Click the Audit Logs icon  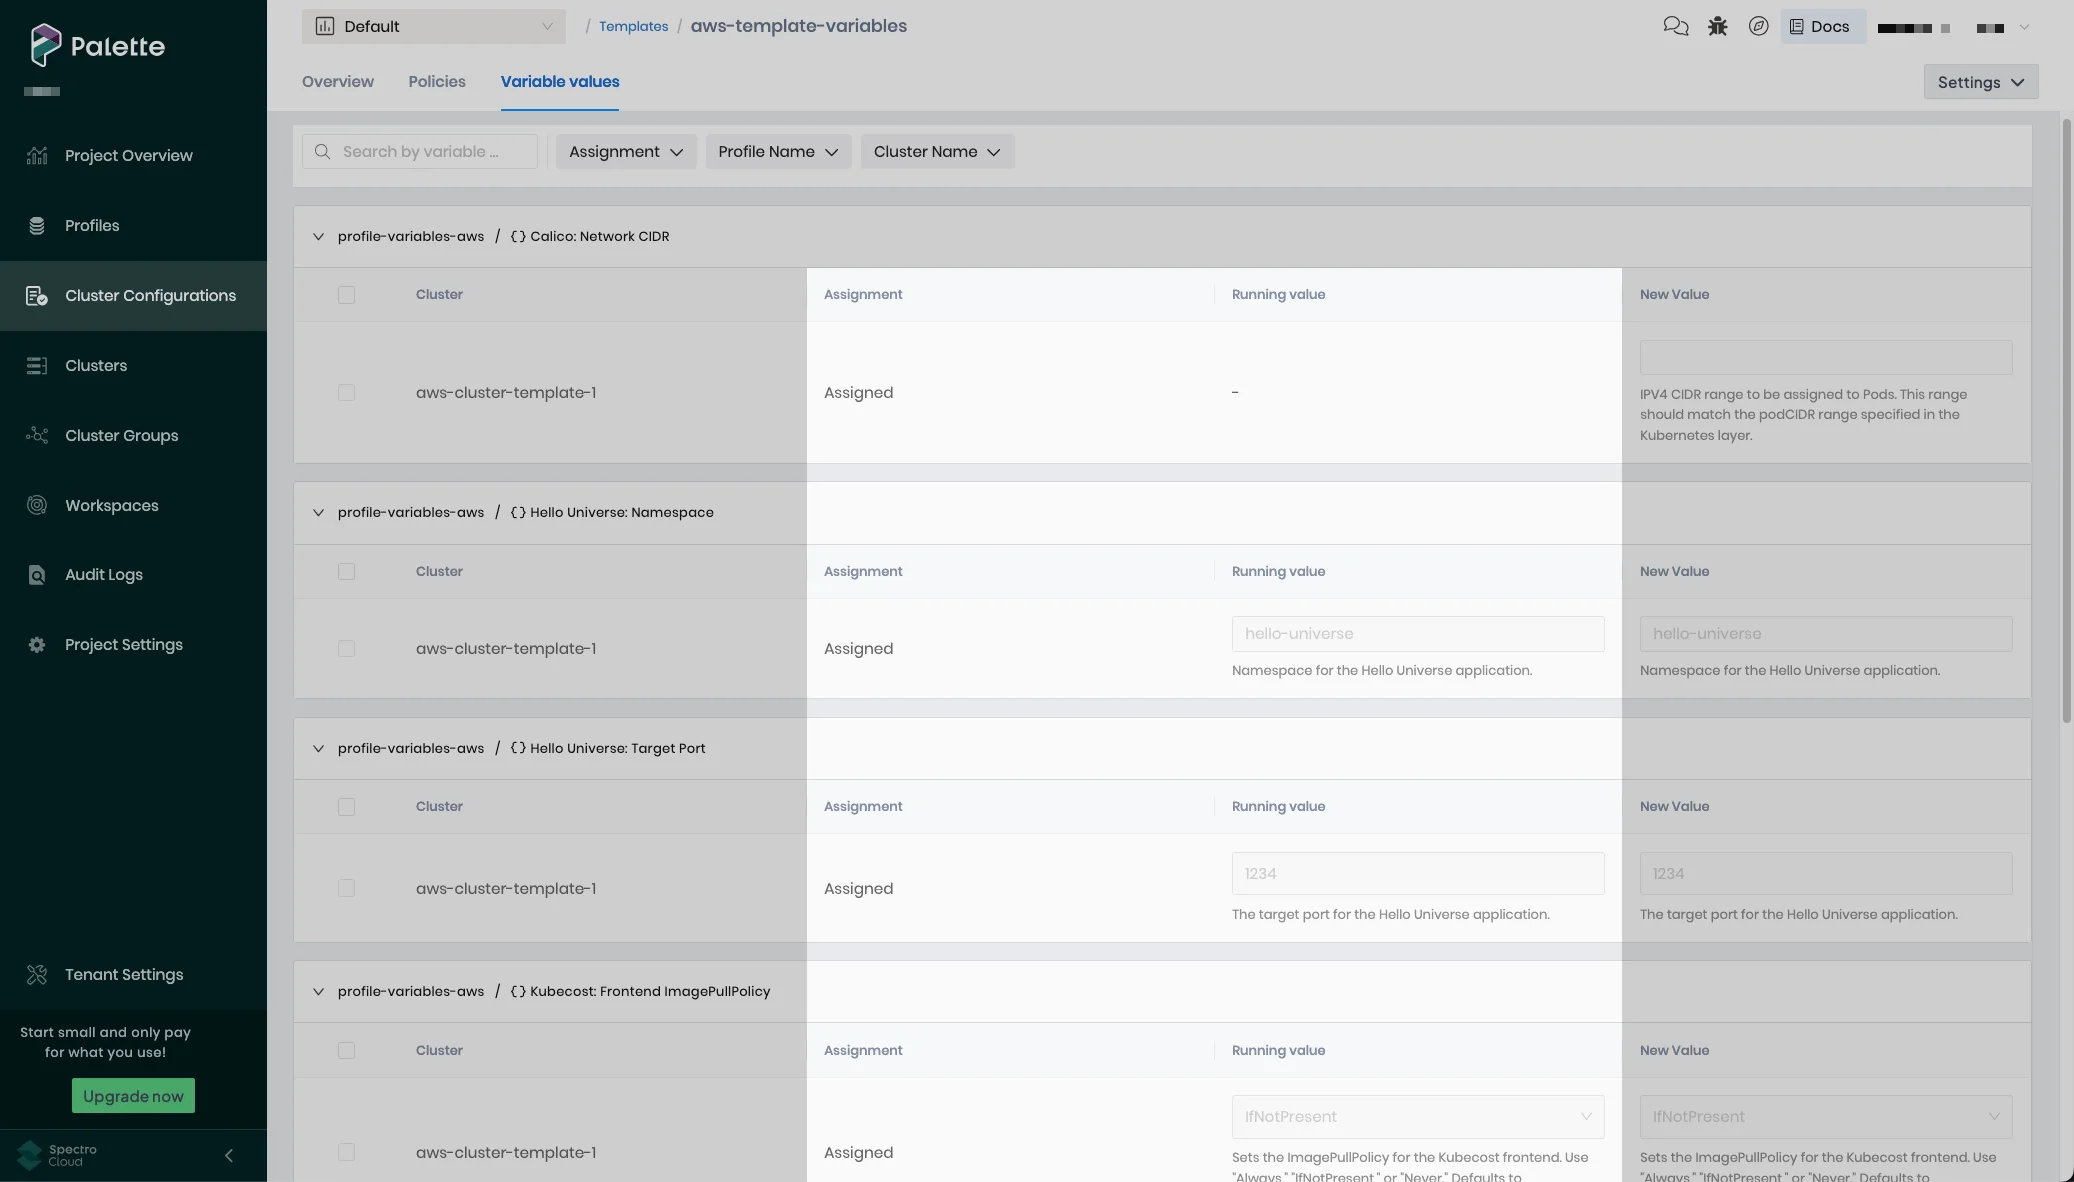37,575
